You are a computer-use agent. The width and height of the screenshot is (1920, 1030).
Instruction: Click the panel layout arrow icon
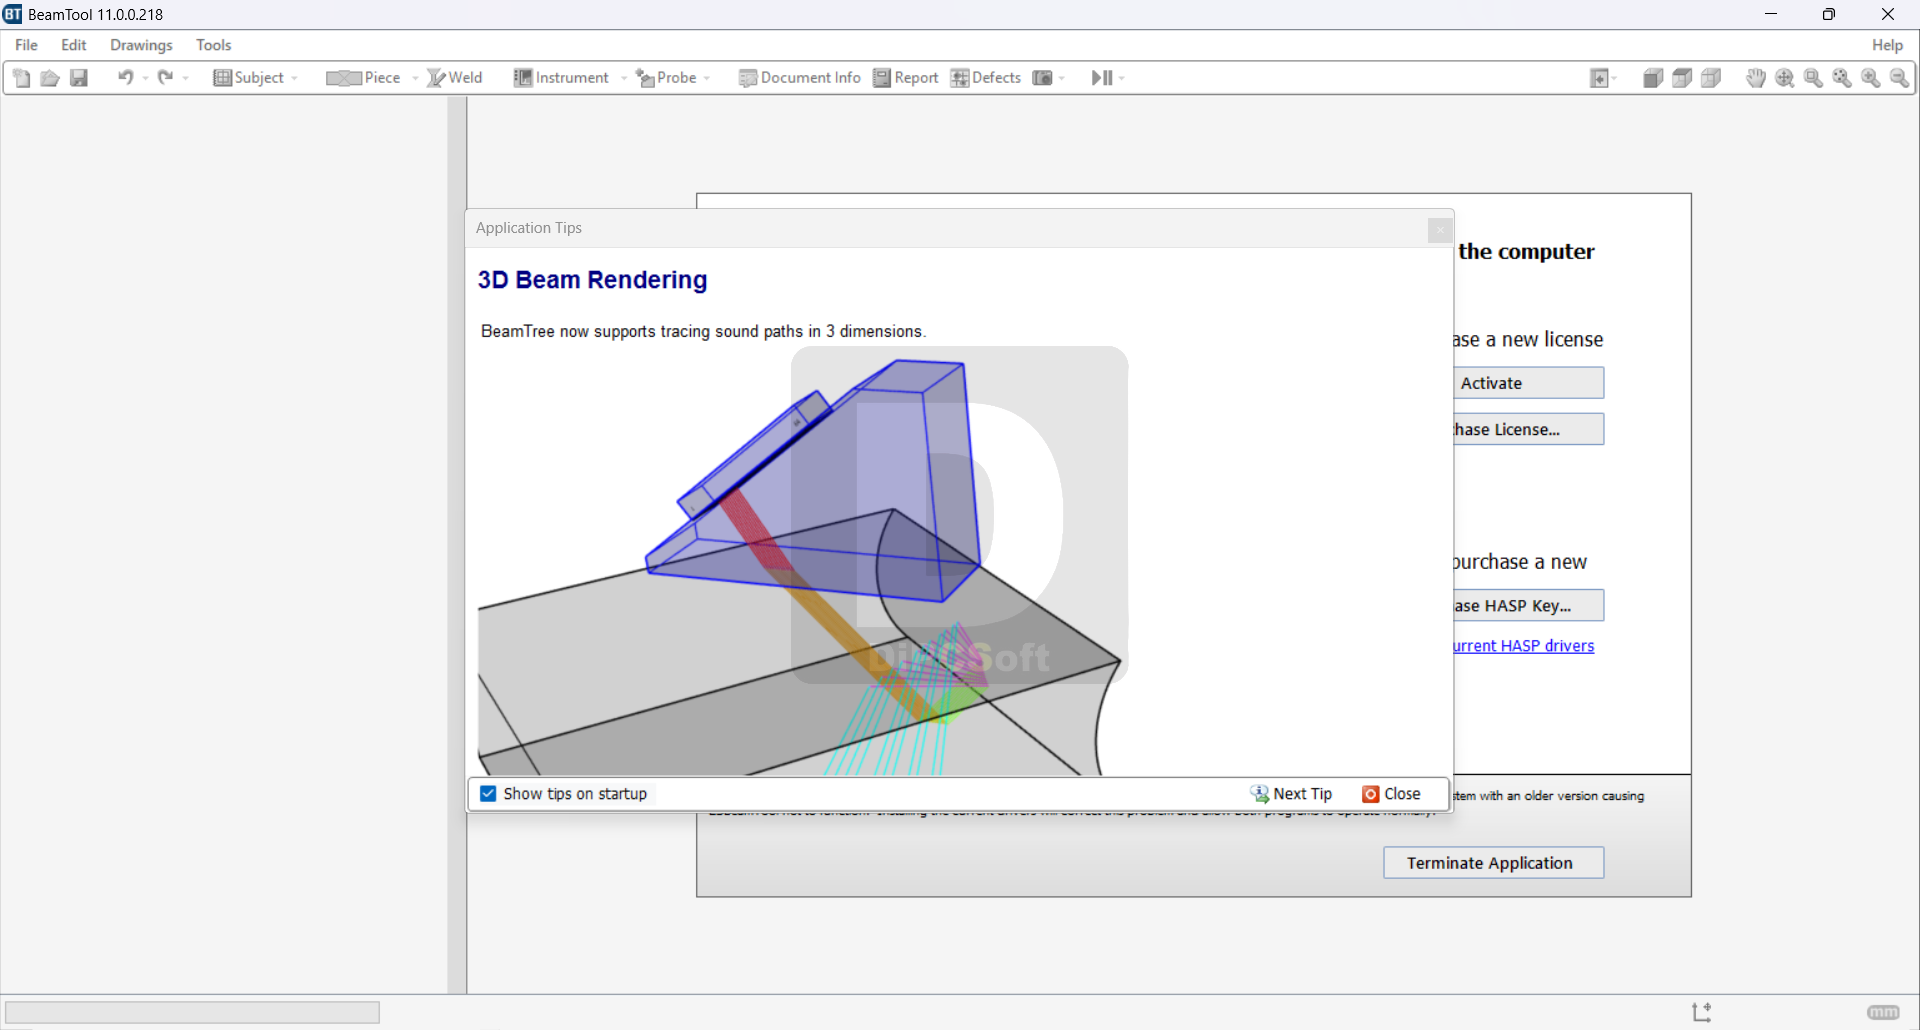[1599, 78]
